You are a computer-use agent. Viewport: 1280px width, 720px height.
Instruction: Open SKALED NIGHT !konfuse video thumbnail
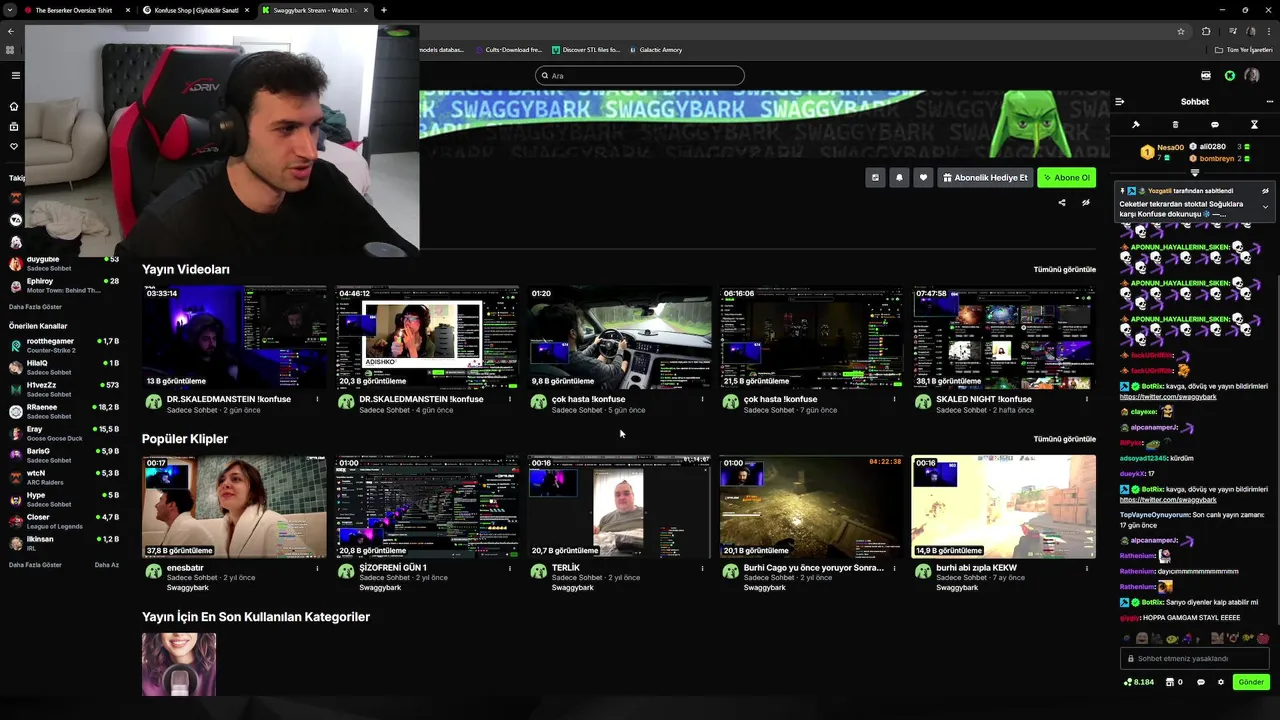[1003, 337]
